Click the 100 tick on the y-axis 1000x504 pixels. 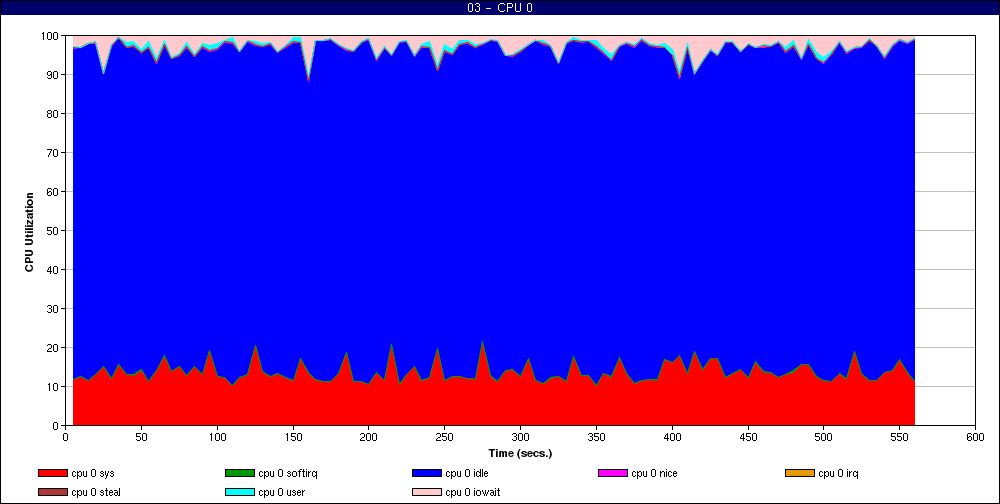(52, 36)
